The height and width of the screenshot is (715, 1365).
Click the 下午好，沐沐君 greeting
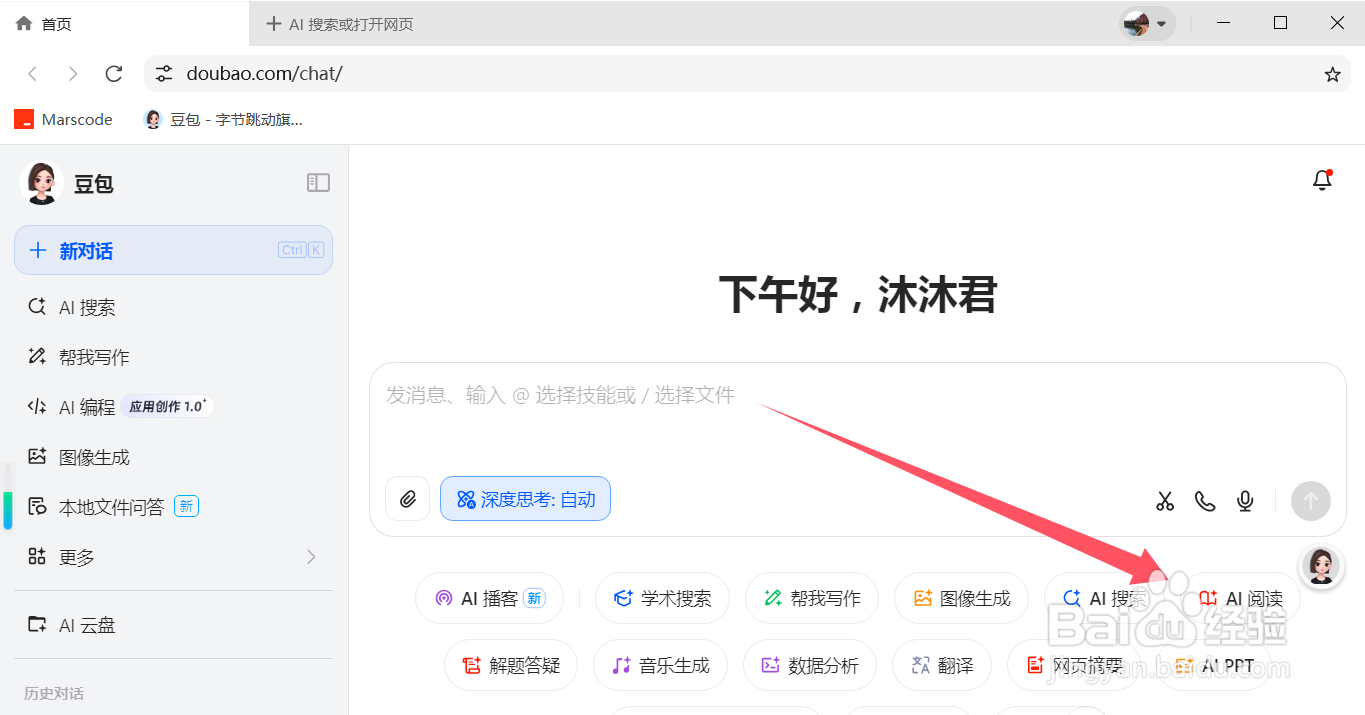click(858, 295)
